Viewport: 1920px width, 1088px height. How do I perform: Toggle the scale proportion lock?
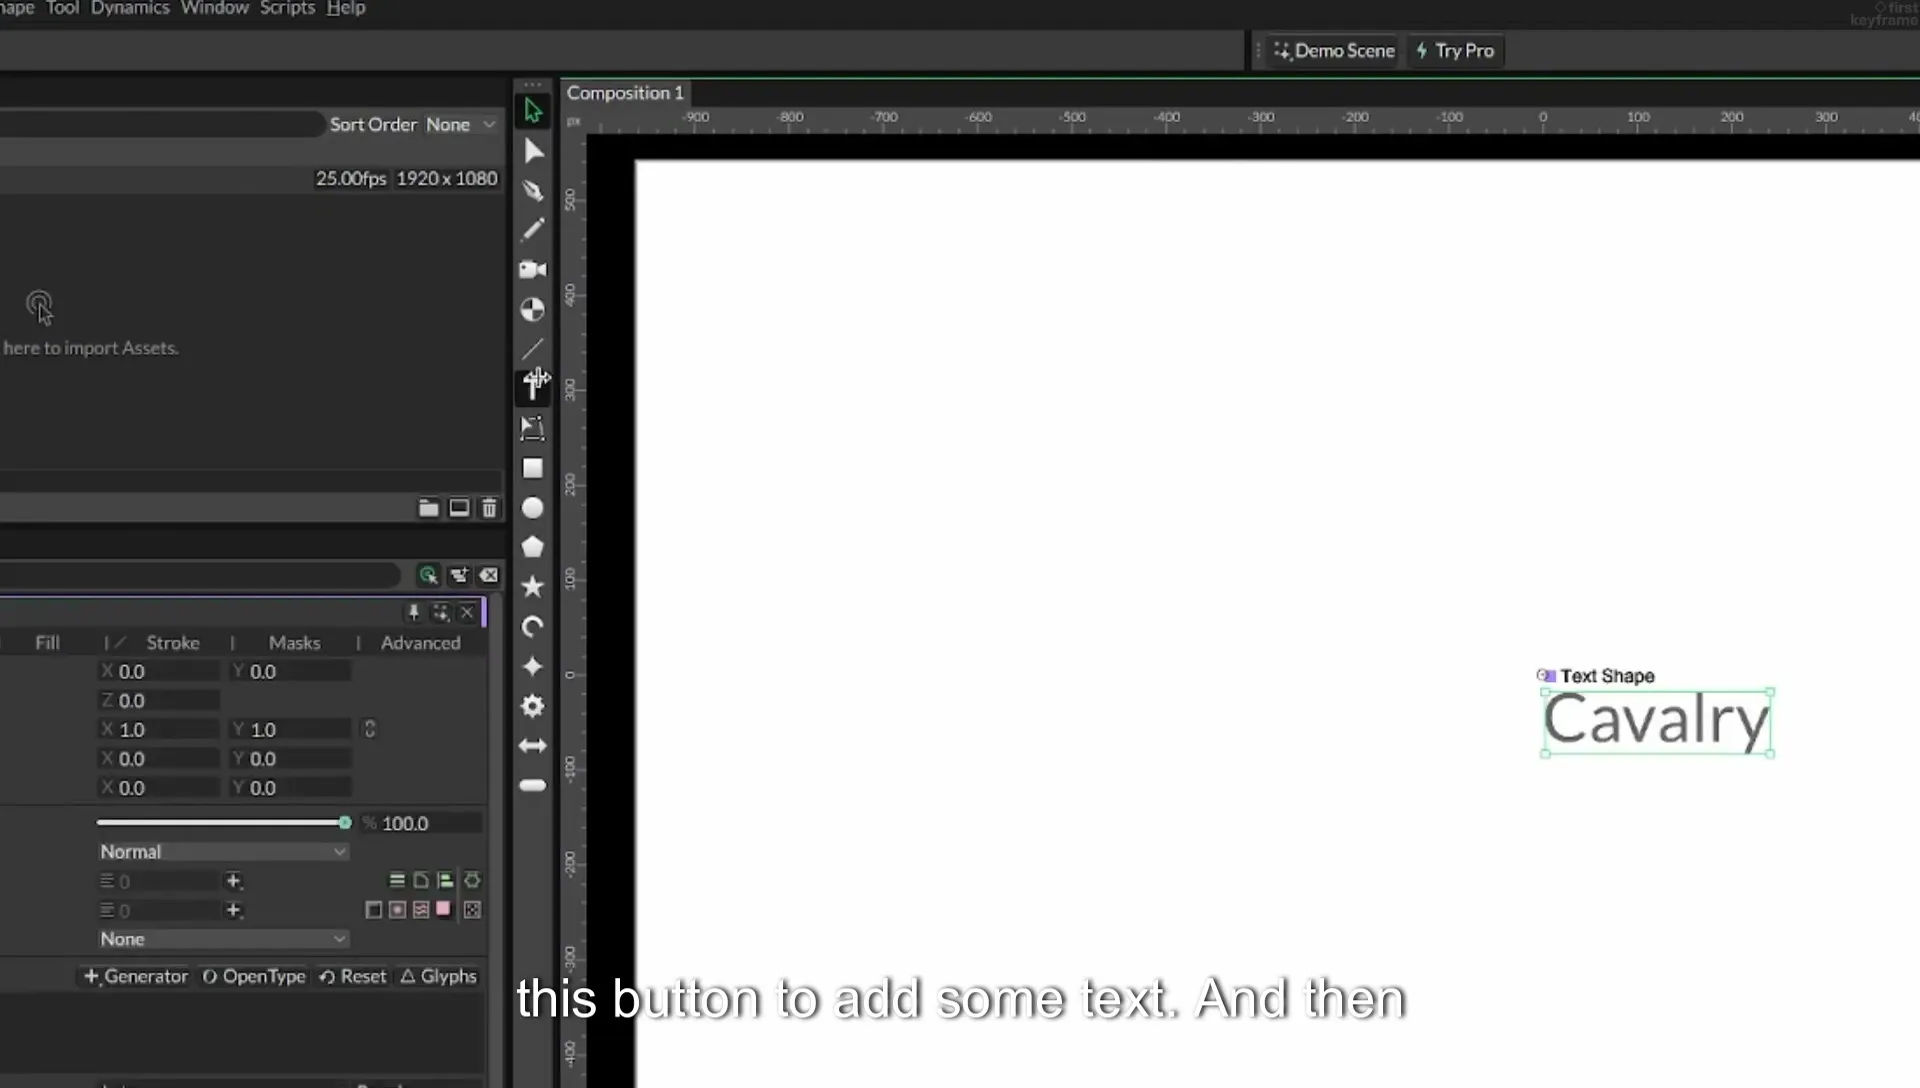[369, 729]
